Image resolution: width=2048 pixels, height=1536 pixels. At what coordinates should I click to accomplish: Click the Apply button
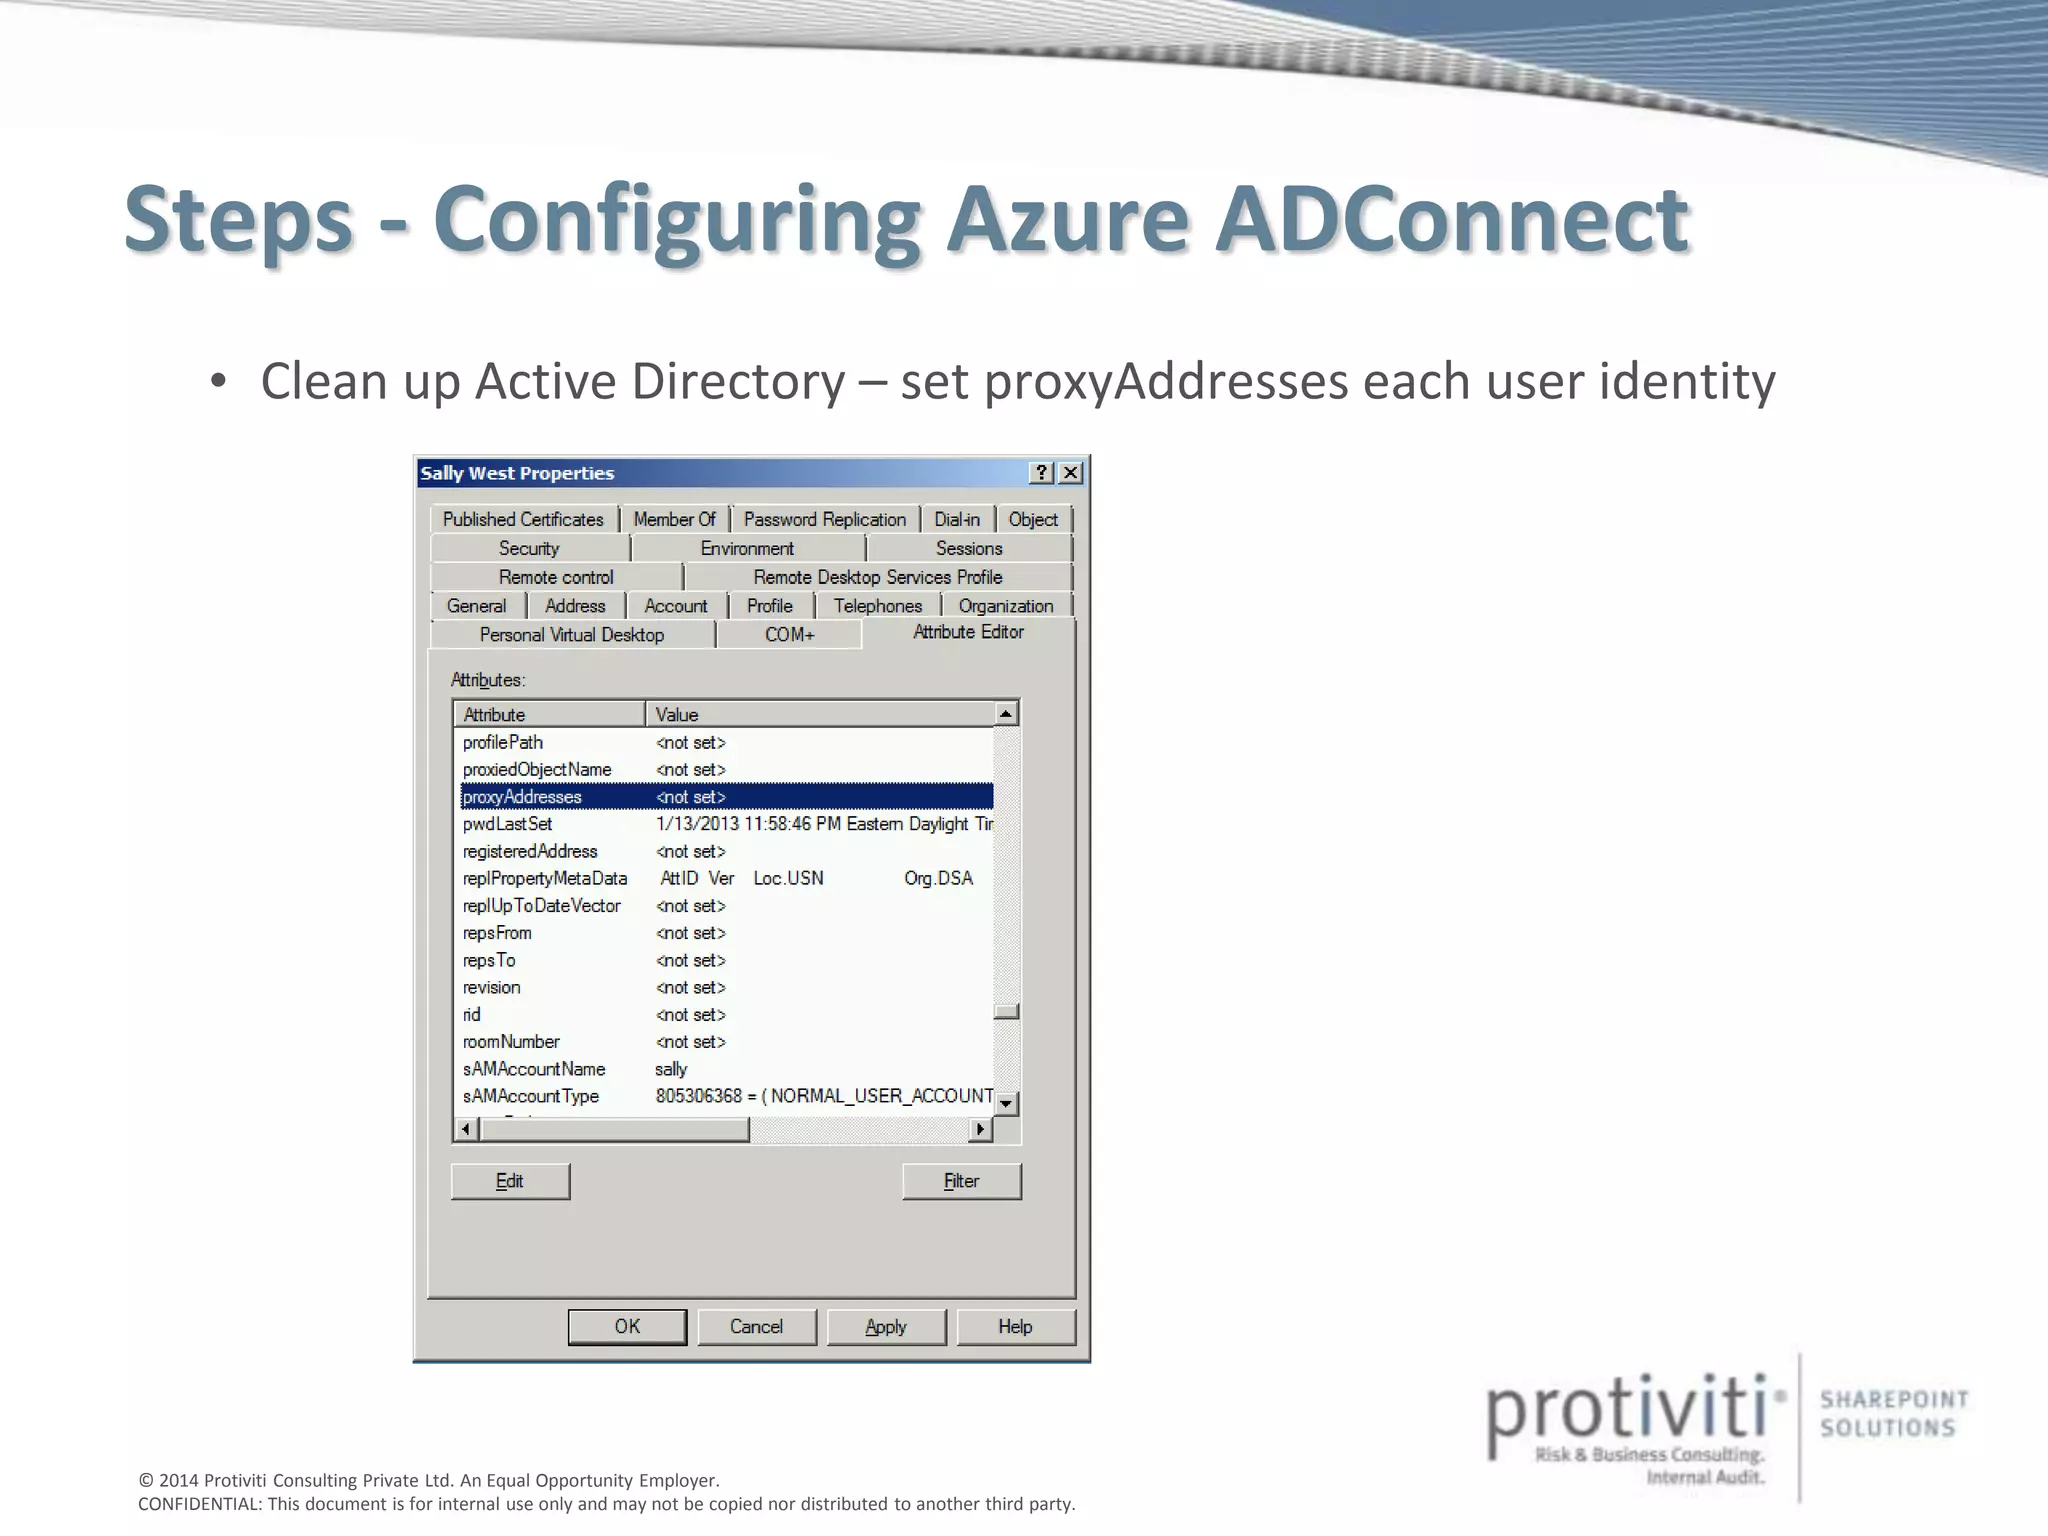point(886,1327)
